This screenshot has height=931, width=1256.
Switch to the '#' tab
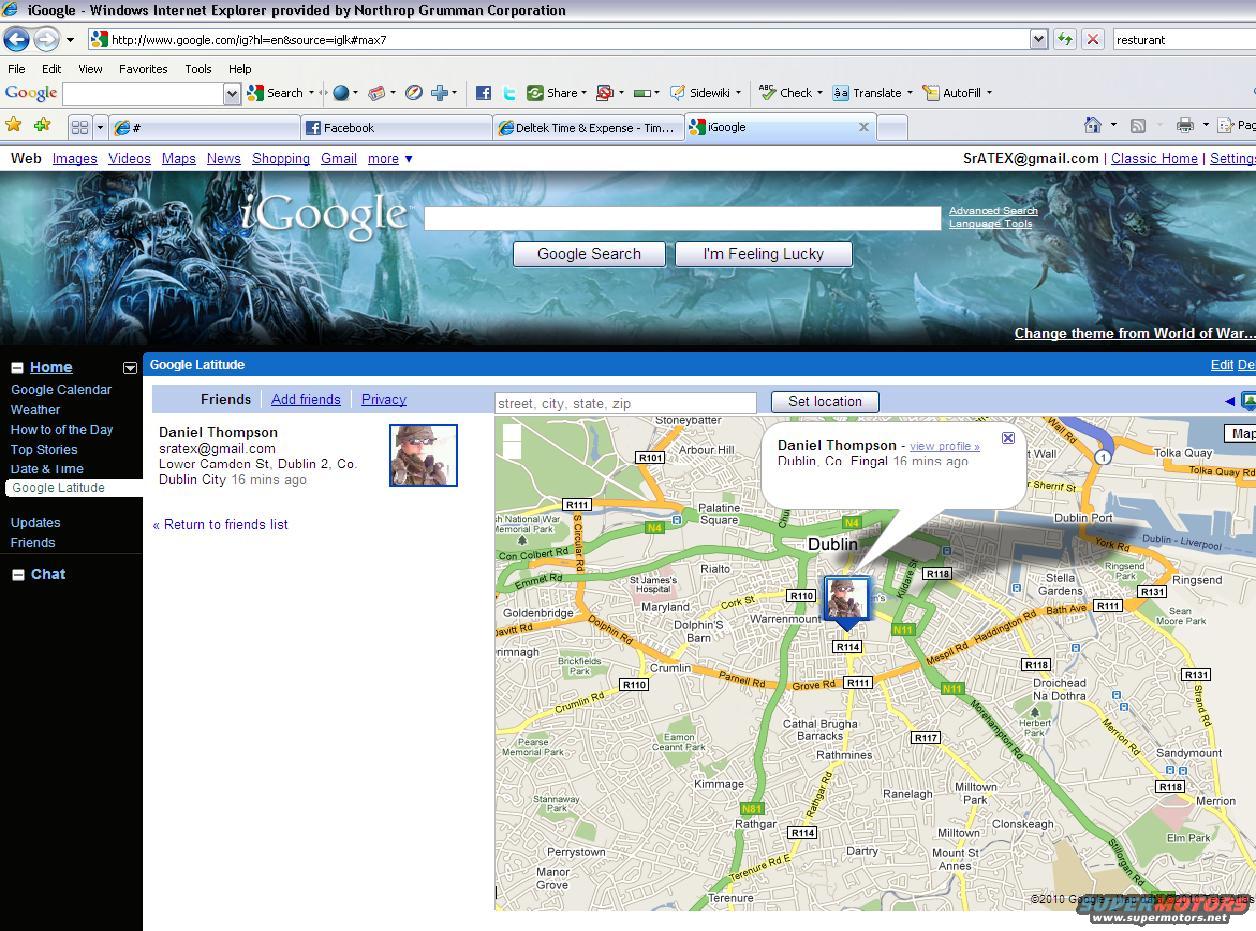tap(204, 127)
